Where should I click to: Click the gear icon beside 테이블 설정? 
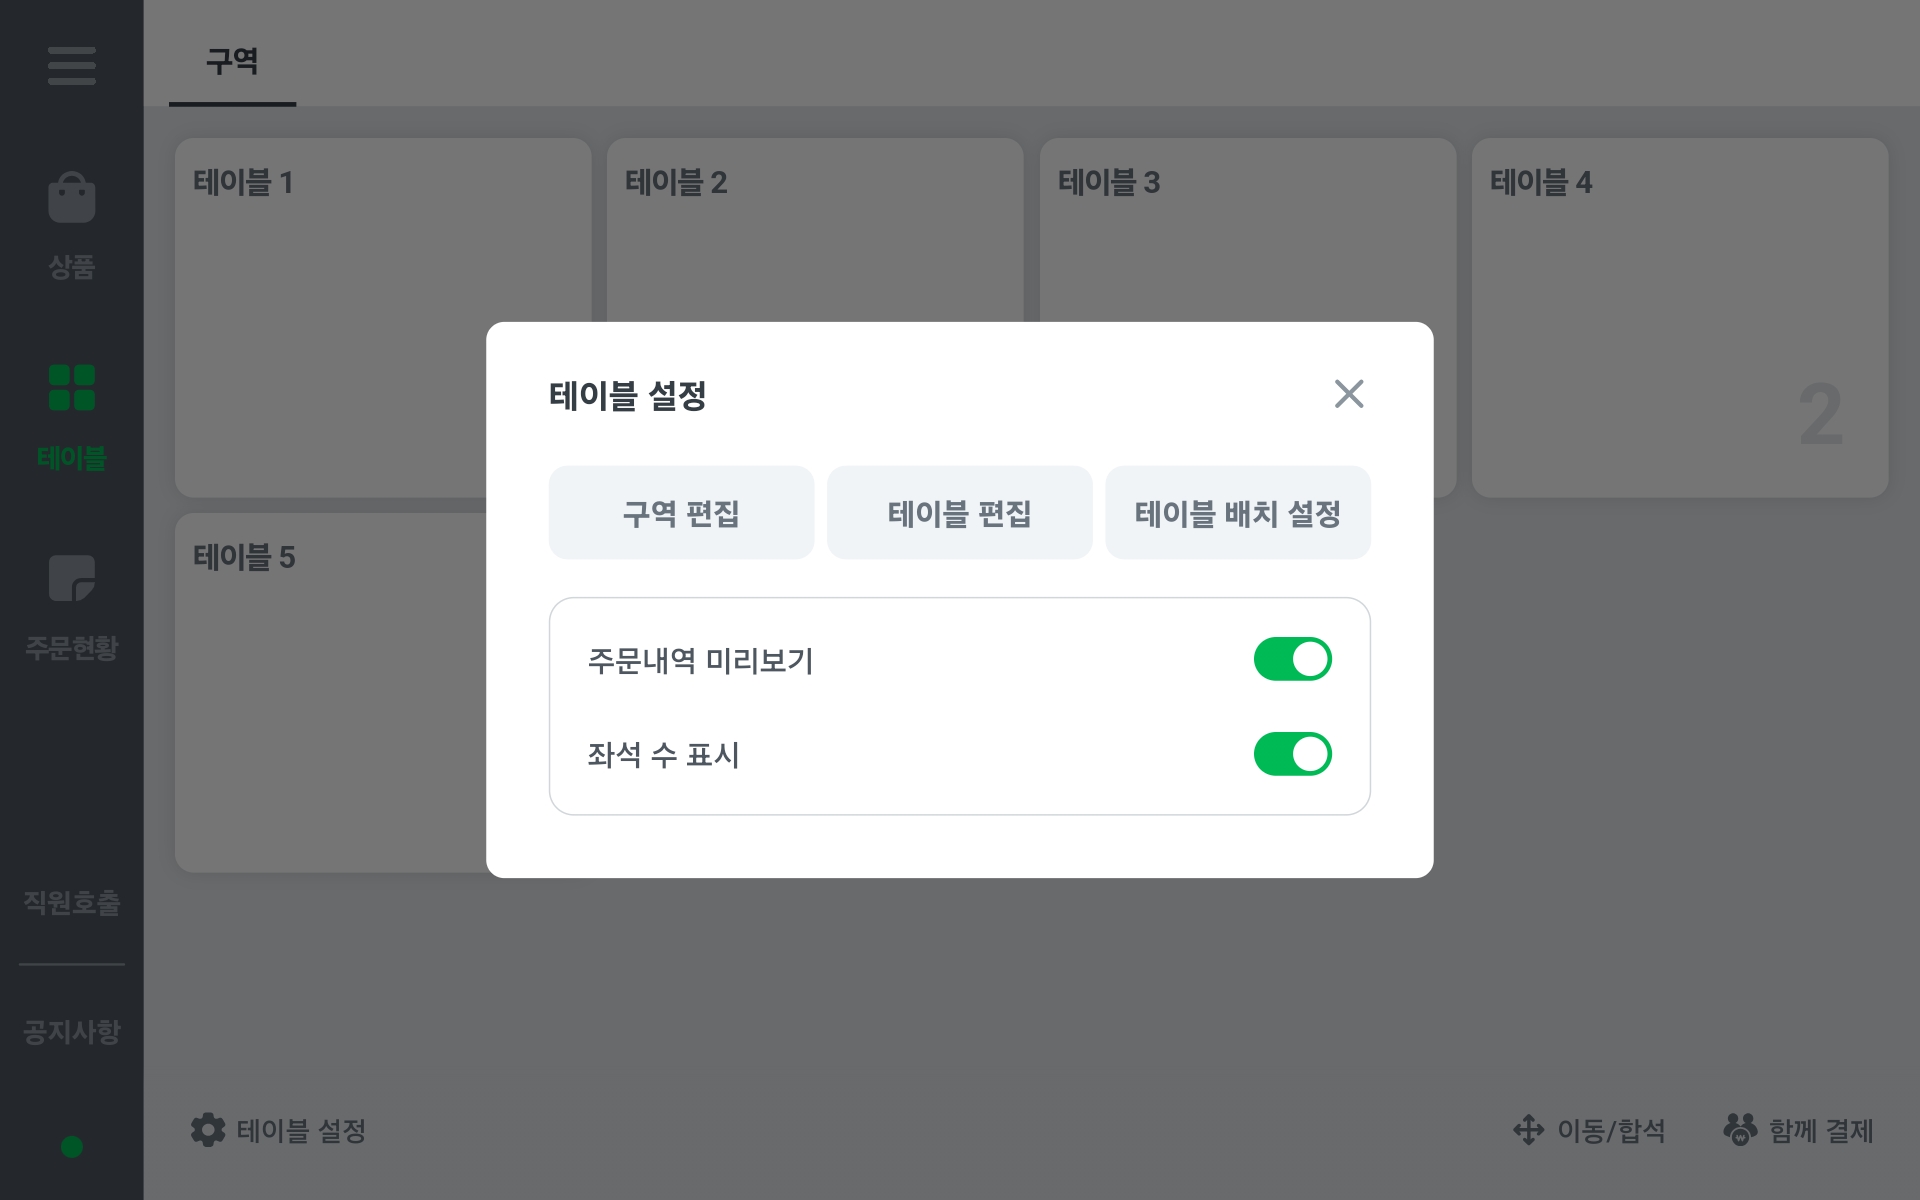click(x=208, y=1130)
